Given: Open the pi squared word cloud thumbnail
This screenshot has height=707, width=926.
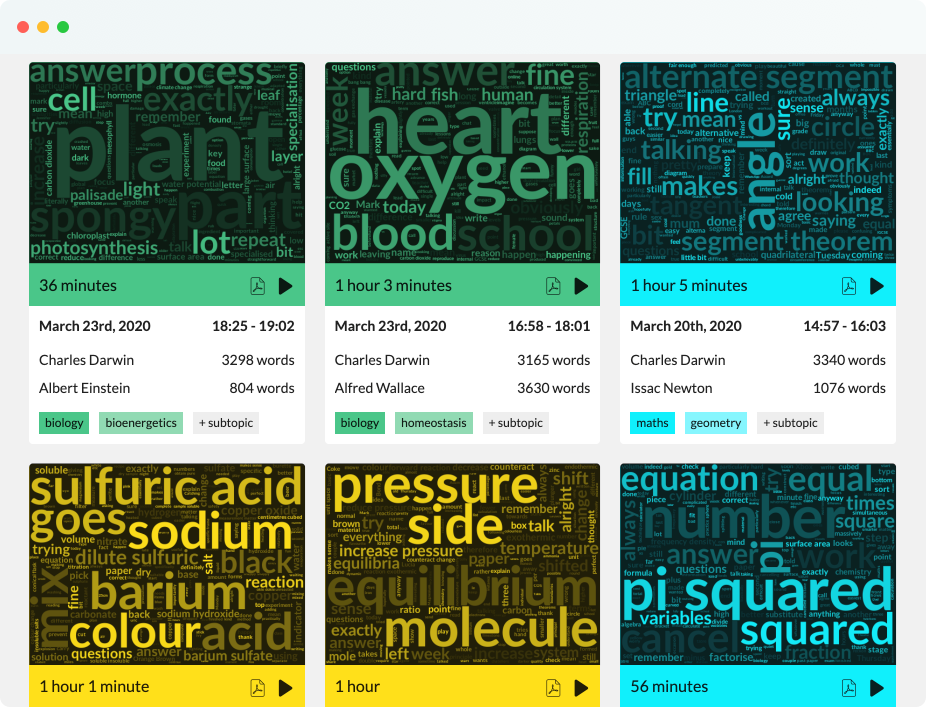Looking at the screenshot, I should (x=758, y=564).
